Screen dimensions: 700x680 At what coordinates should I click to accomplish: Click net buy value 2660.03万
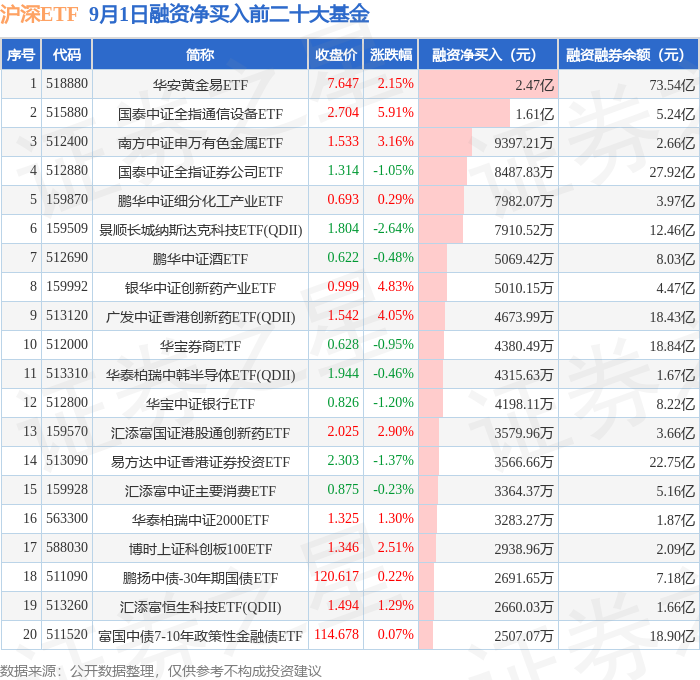[524, 607]
